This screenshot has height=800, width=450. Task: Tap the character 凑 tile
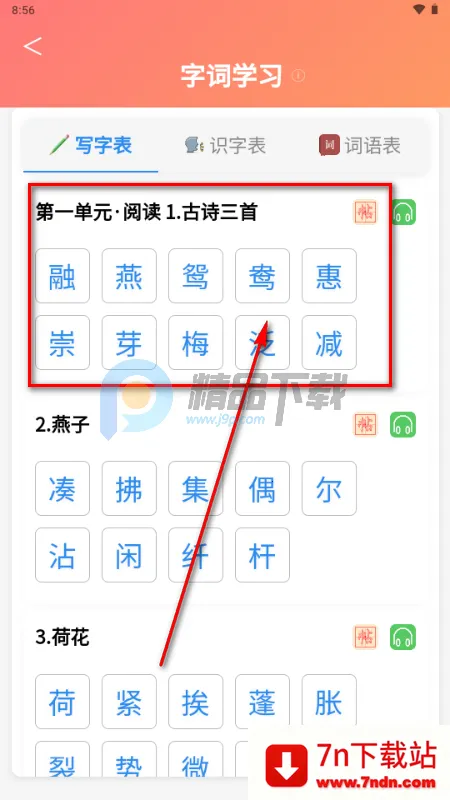tap(62, 488)
